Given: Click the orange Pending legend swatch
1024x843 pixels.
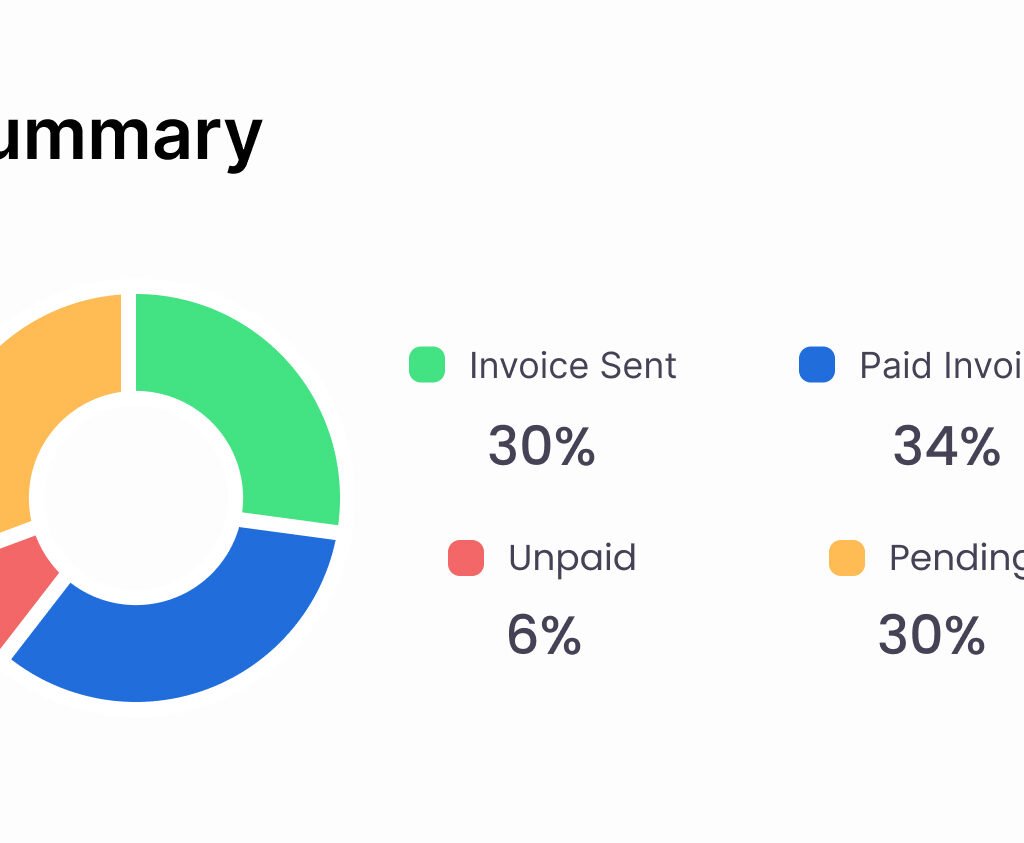Looking at the screenshot, I should [847, 558].
